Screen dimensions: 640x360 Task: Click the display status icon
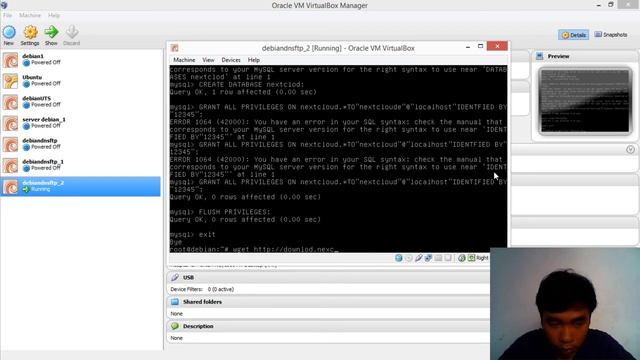coord(448,258)
